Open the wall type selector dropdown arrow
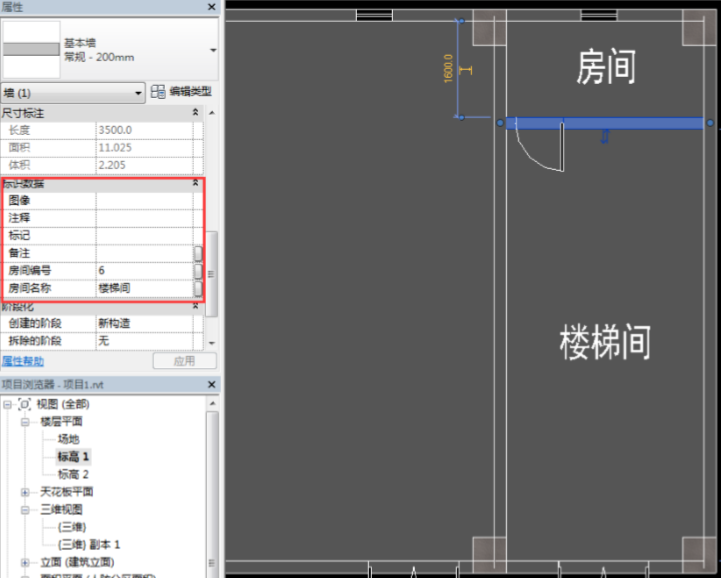 213,50
